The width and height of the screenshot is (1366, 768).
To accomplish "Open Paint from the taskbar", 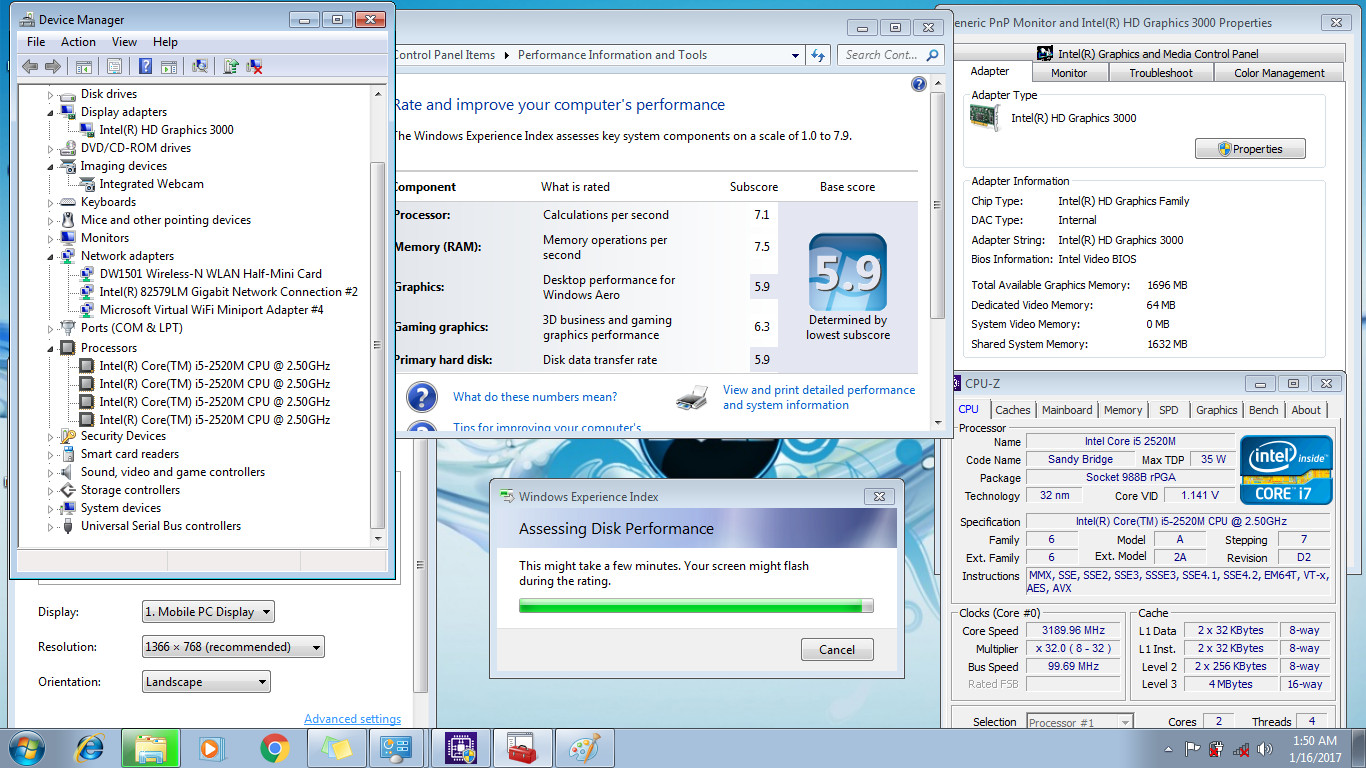I will point(585,748).
